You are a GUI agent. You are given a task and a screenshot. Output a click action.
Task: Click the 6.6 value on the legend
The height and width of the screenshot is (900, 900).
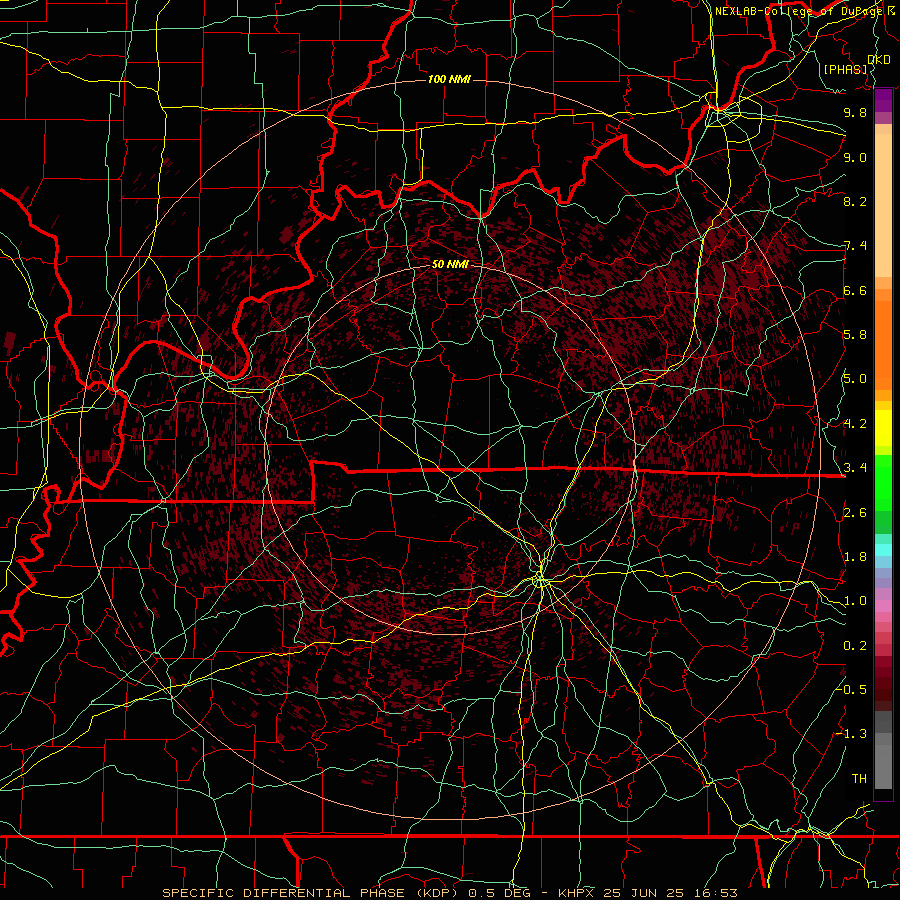855,290
